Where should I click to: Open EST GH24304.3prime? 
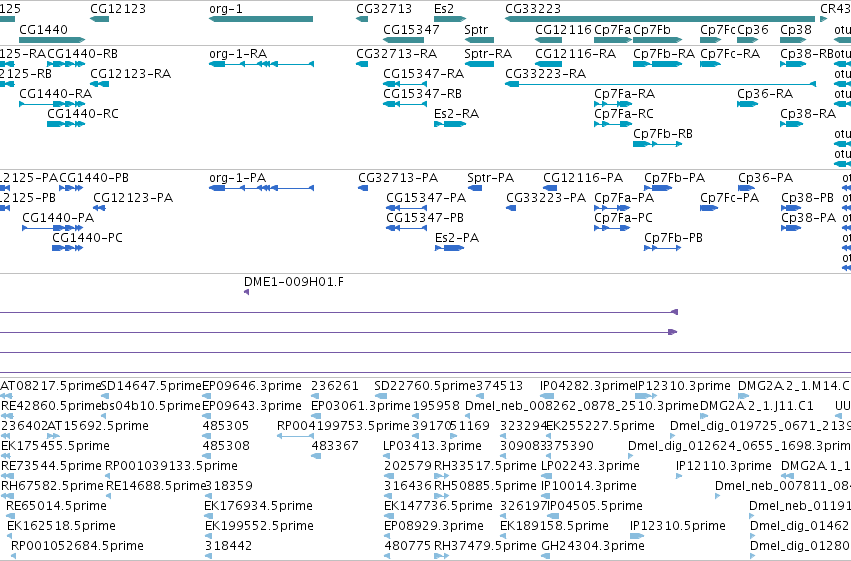[x=544, y=556]
